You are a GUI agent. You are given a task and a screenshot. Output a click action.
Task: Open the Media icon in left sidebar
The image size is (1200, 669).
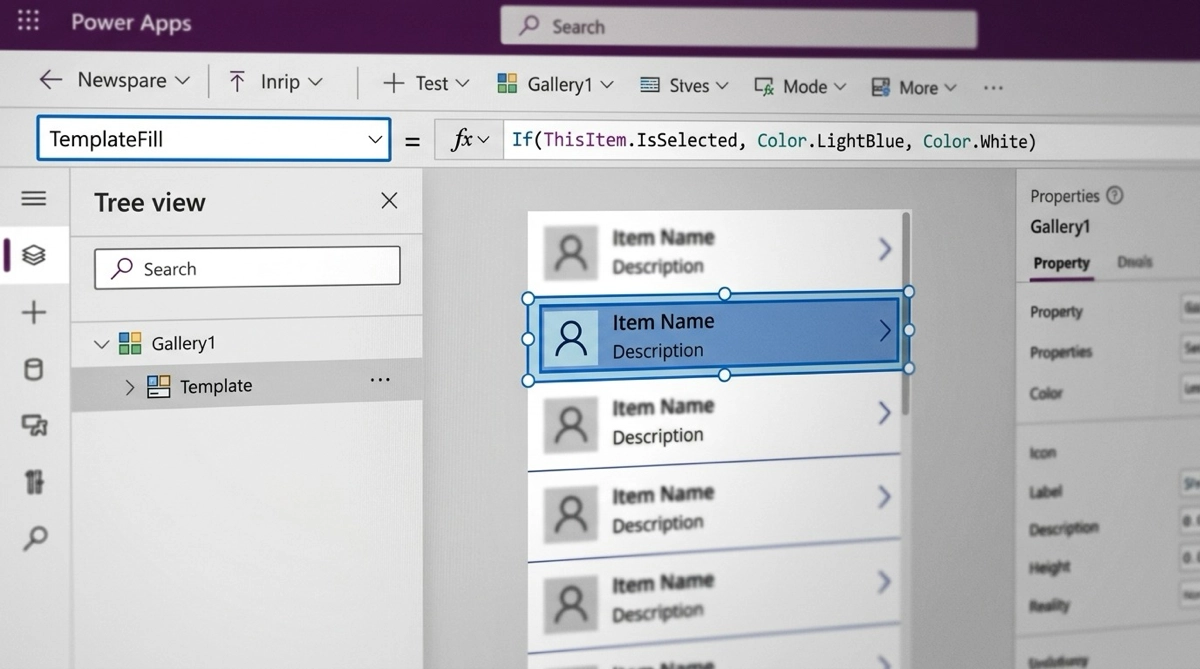(34, 427)
